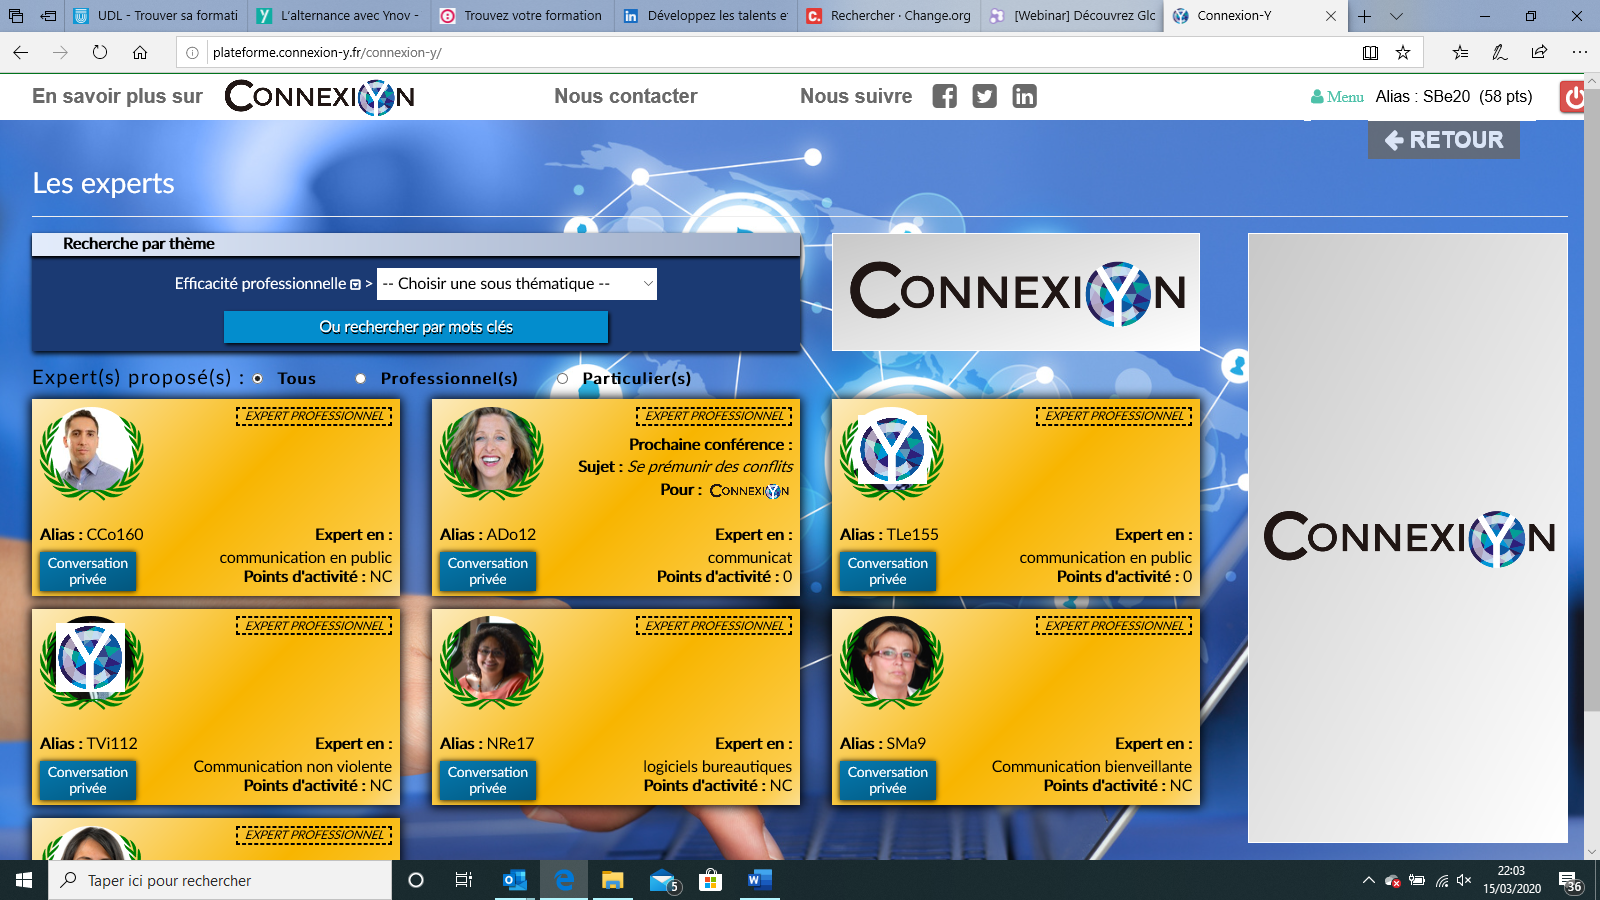Switch to the Webinar Découvrez tab
Image resolution: width=1600 pixels, height=900 pixels.
1072,16
